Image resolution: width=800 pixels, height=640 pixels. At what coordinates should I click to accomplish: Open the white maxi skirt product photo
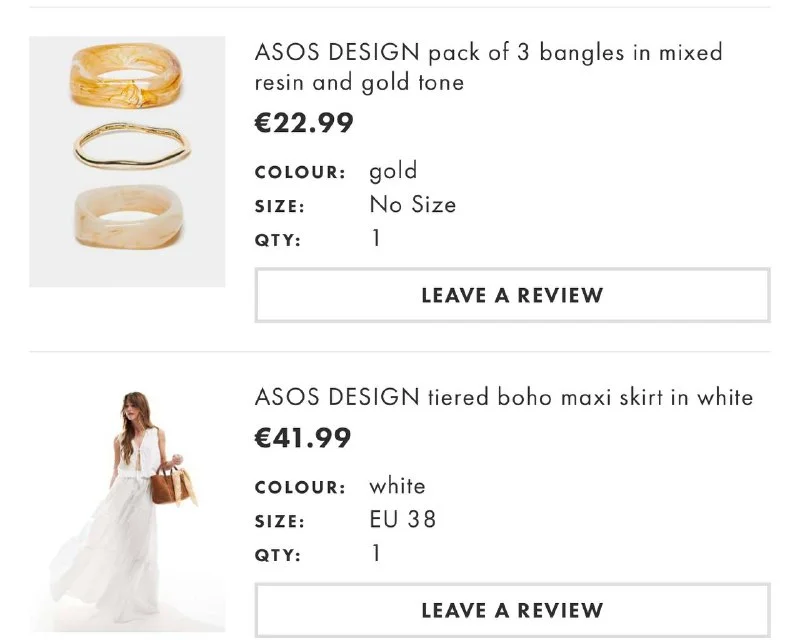(x=127, y=508)
